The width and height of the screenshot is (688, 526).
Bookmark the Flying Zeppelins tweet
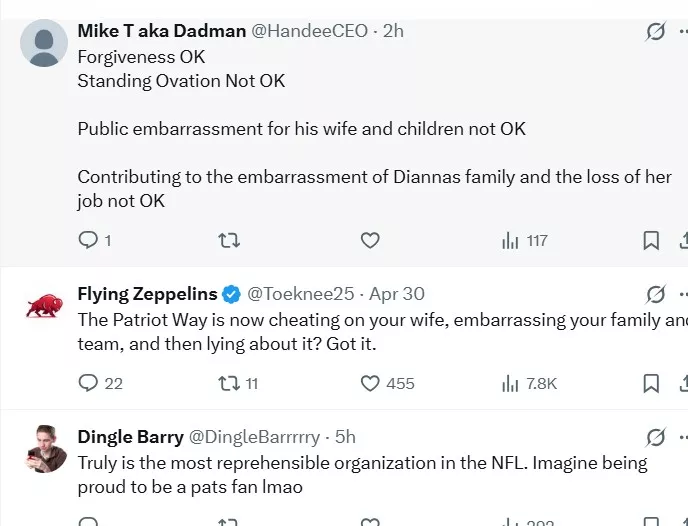[651, 383]
